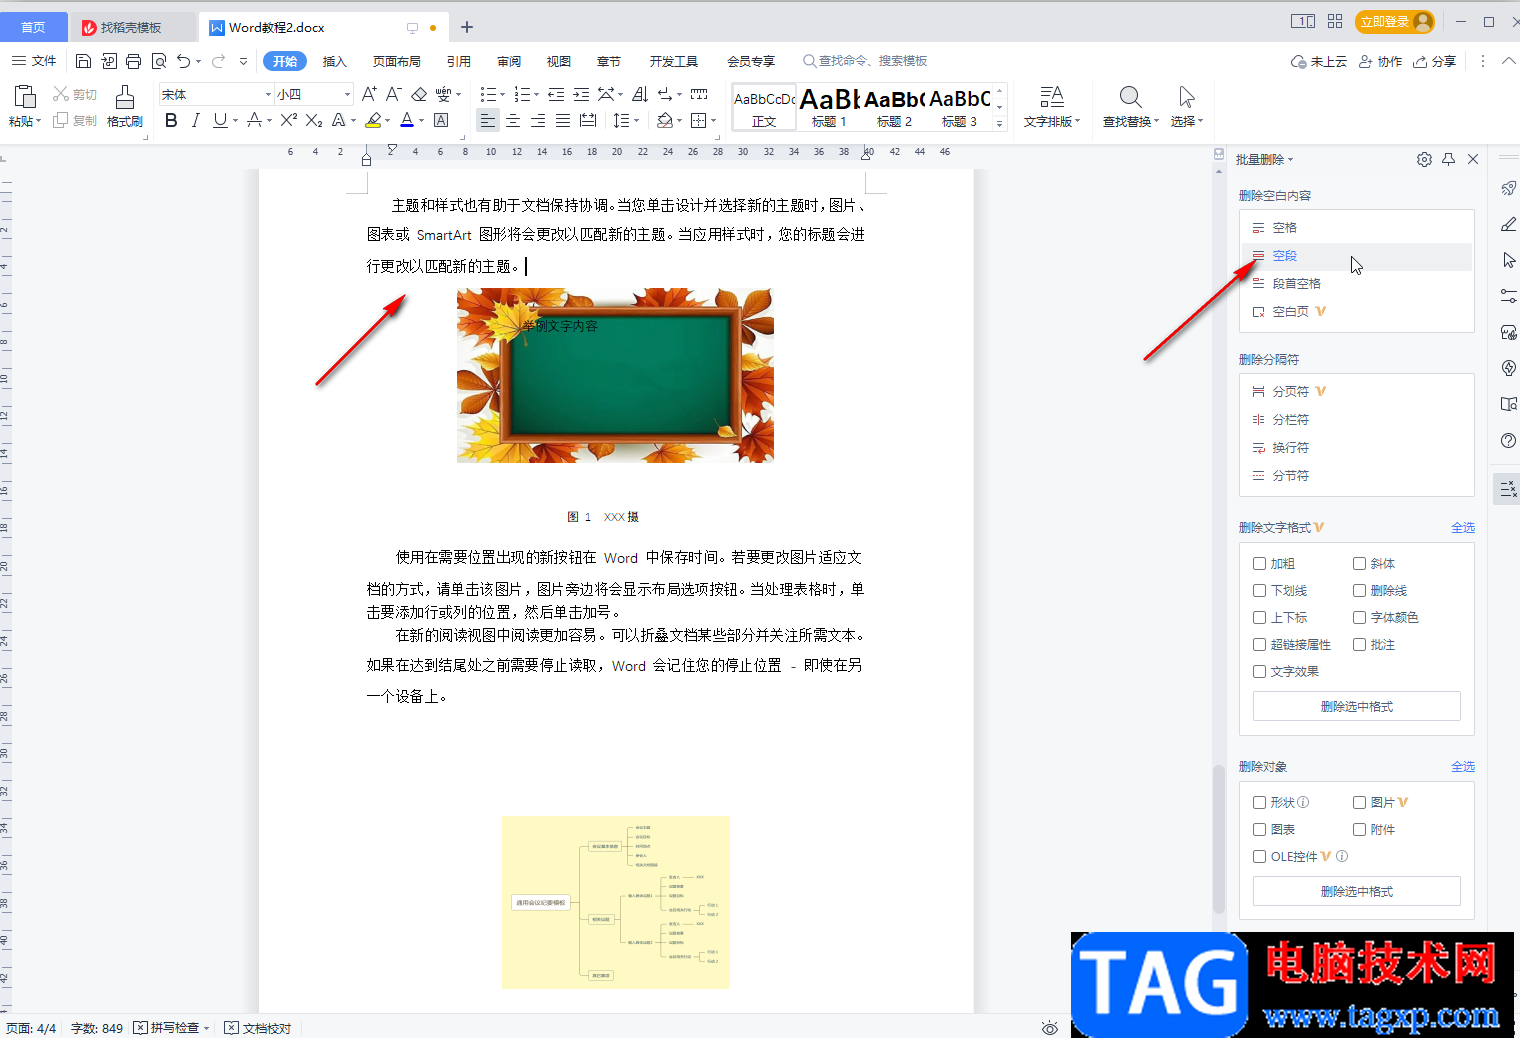Decrease font size with A- icon

[x=394, y=94]
